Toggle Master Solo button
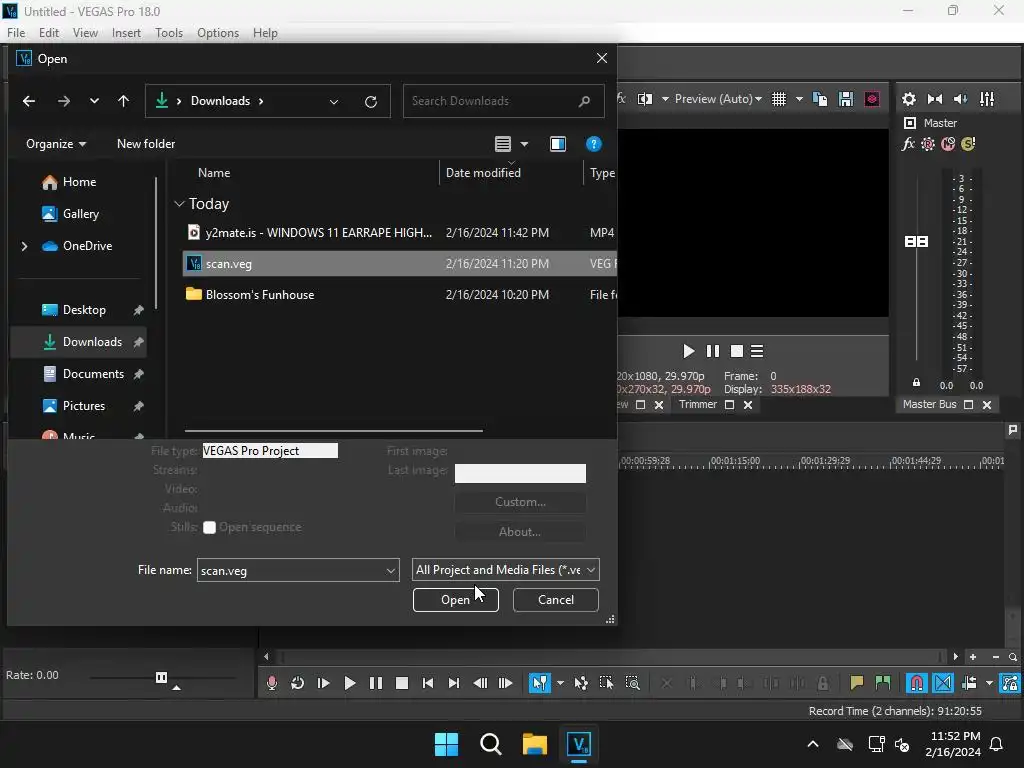Screen dimensions: 1024x768 click(968, 144)
